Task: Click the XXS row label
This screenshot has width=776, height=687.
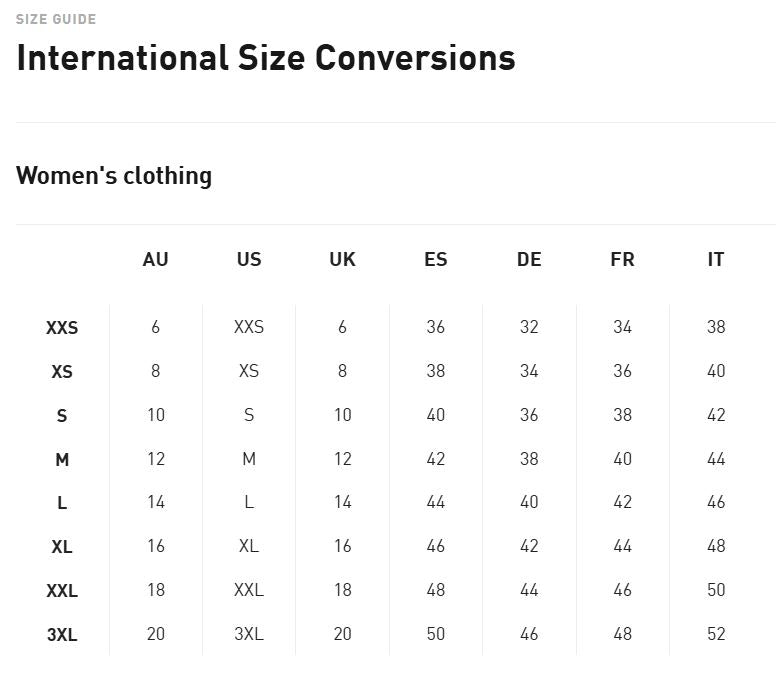Action: click(62, 328)
